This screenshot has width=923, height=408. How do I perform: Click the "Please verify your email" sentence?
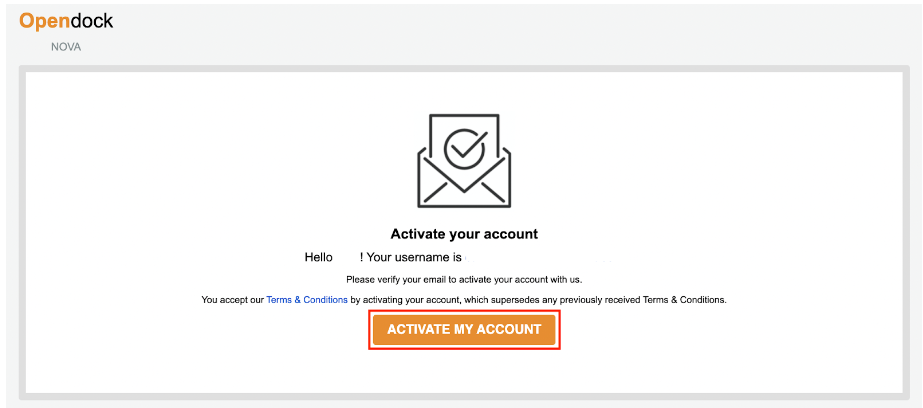click(464, 279)
